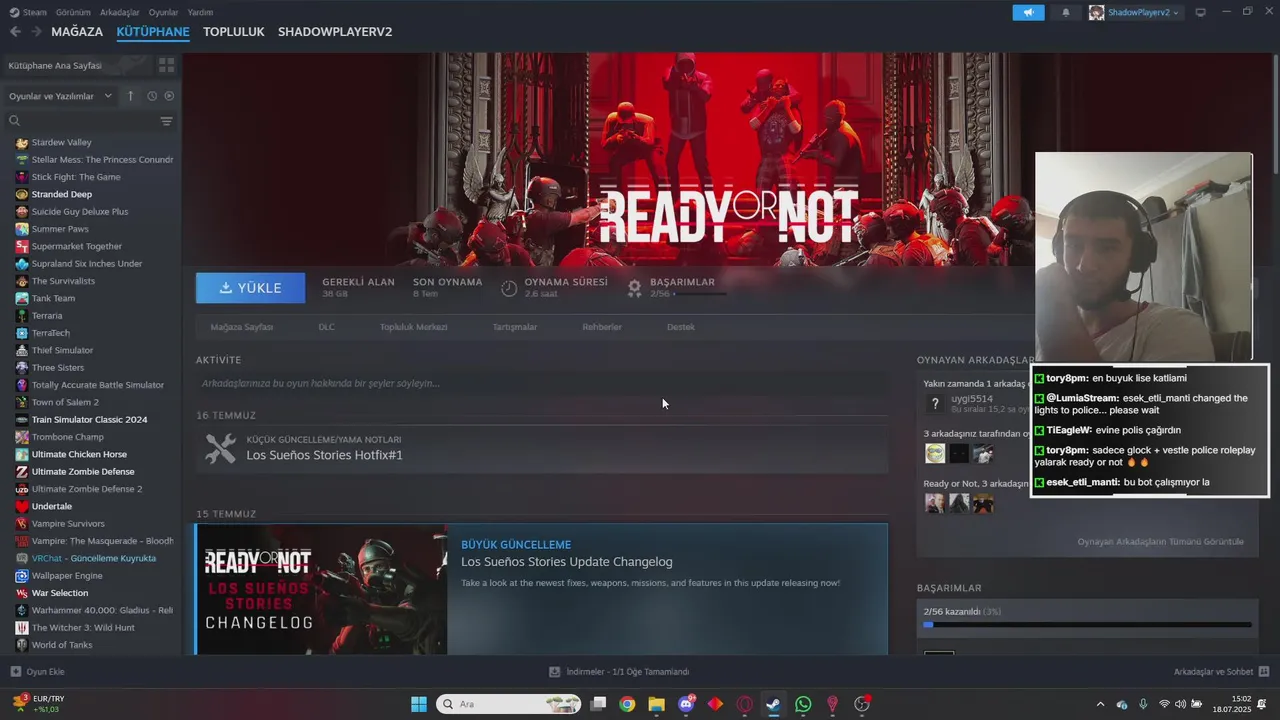Go back with the left arrow

pyautogui.click(x=15, y=32)
